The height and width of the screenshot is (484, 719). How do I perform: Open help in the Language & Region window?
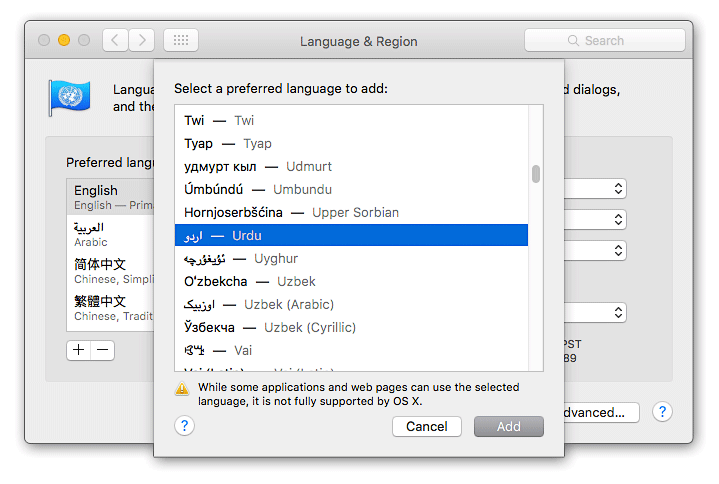[662, 412]
